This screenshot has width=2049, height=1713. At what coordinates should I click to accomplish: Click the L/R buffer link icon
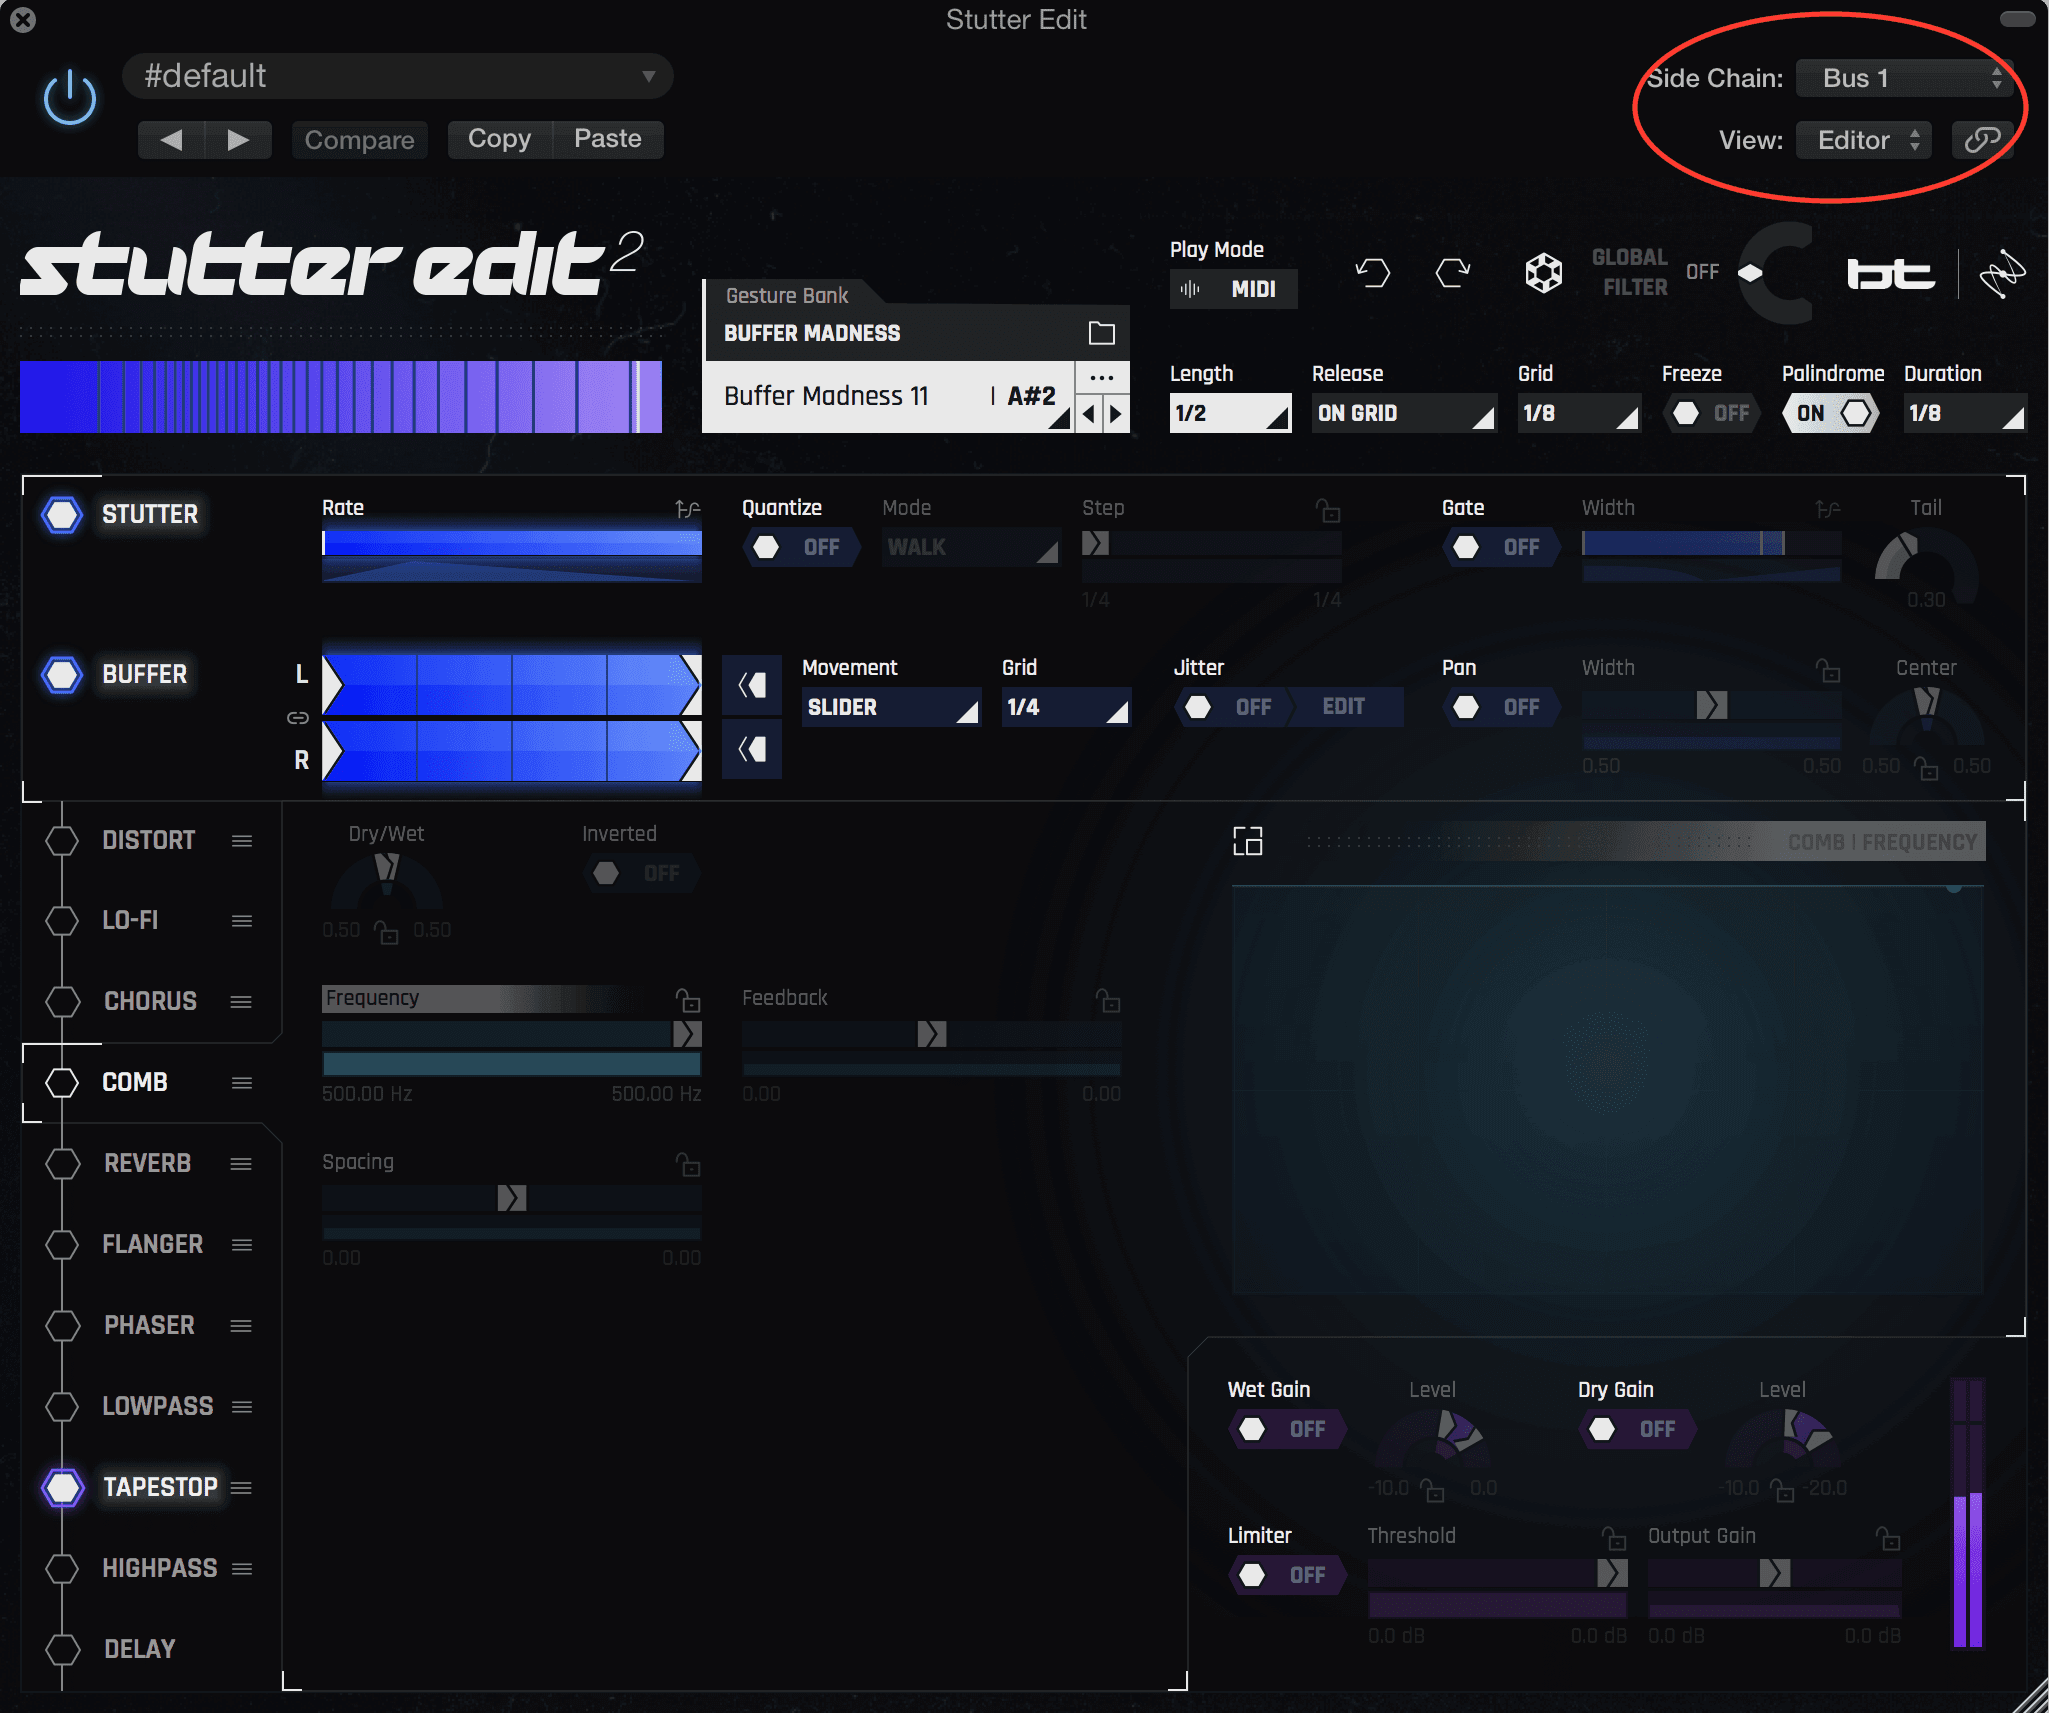(298, 718)
